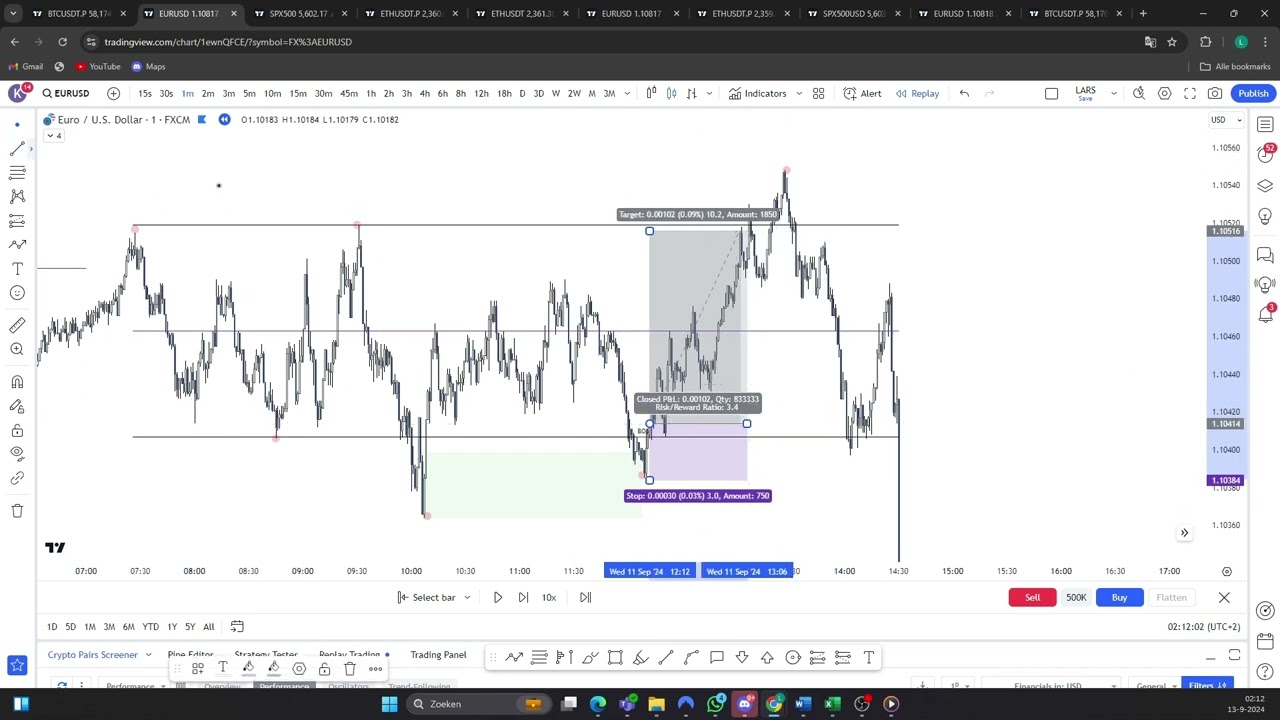Image resolution: width=1280 pixels, height=720 pixels.
Task: Click the Windows Start button
Action: 389,704
